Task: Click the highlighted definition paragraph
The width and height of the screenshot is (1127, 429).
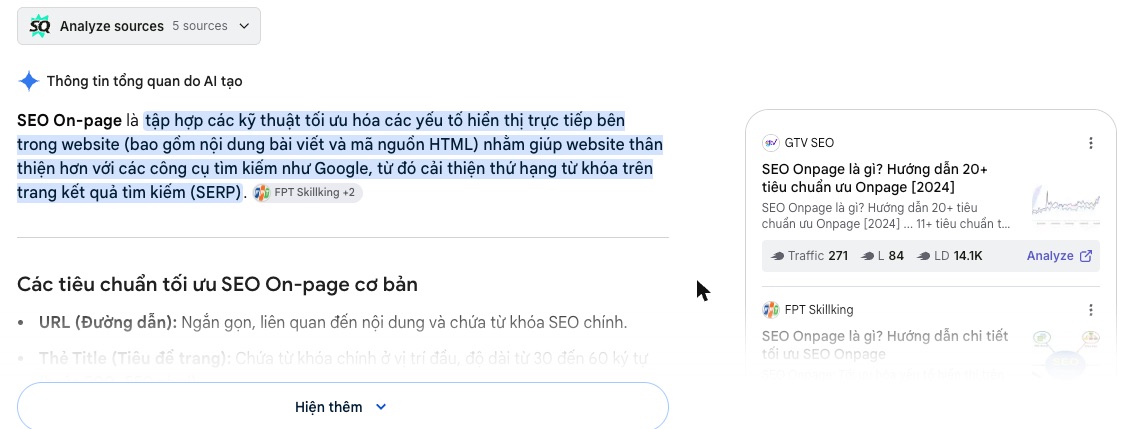Action: coord(340,156)
